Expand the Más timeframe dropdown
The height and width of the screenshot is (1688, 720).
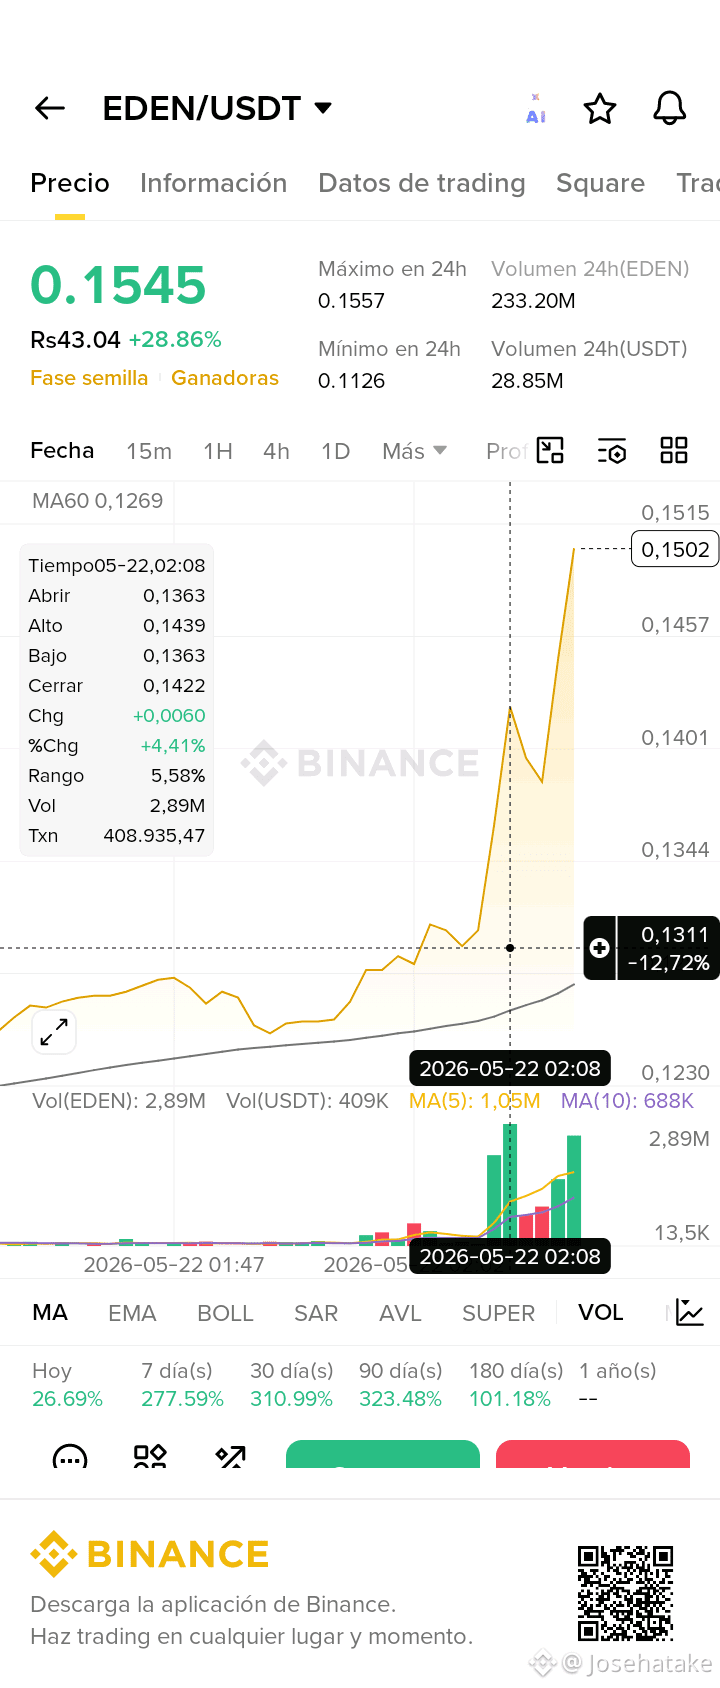pos(414,451)
